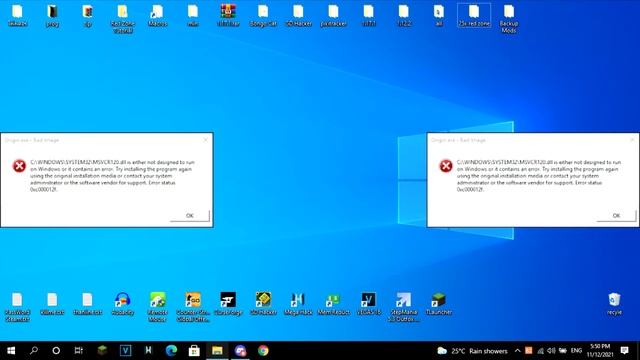Click OK in the left error dialog

pyautogui.click(x=190, y=216)
